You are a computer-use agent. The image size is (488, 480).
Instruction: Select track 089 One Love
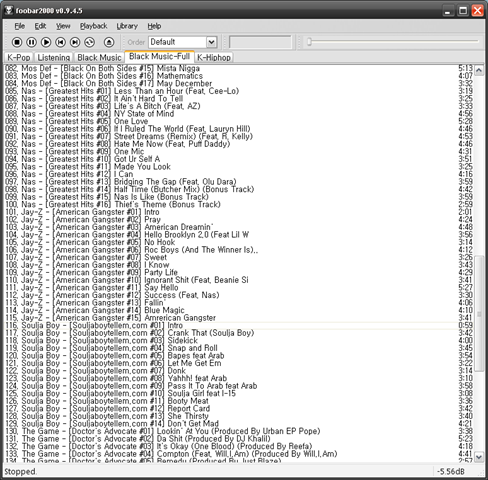click(x=239, y=121)
